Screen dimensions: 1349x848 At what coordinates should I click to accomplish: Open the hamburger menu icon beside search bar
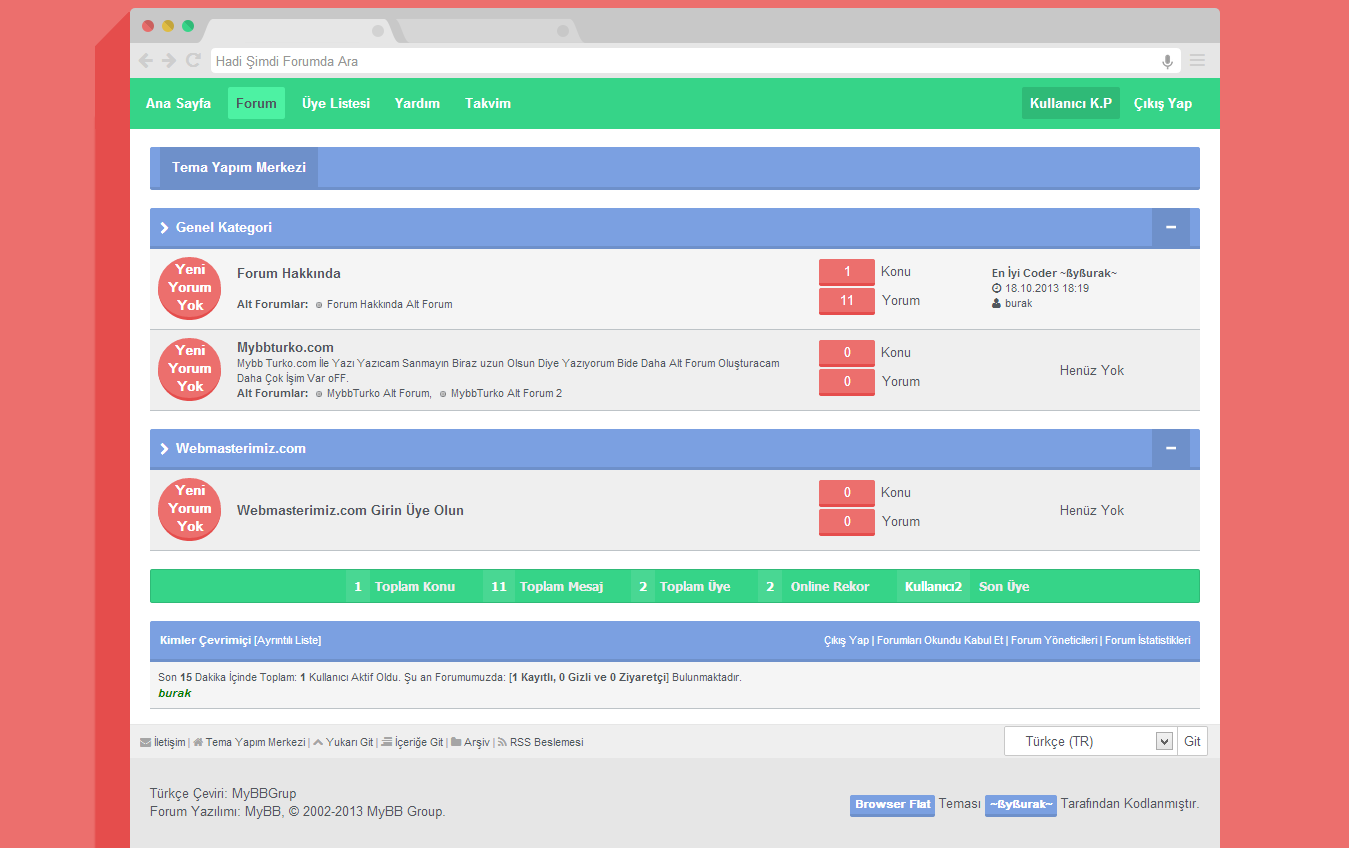1197,61
